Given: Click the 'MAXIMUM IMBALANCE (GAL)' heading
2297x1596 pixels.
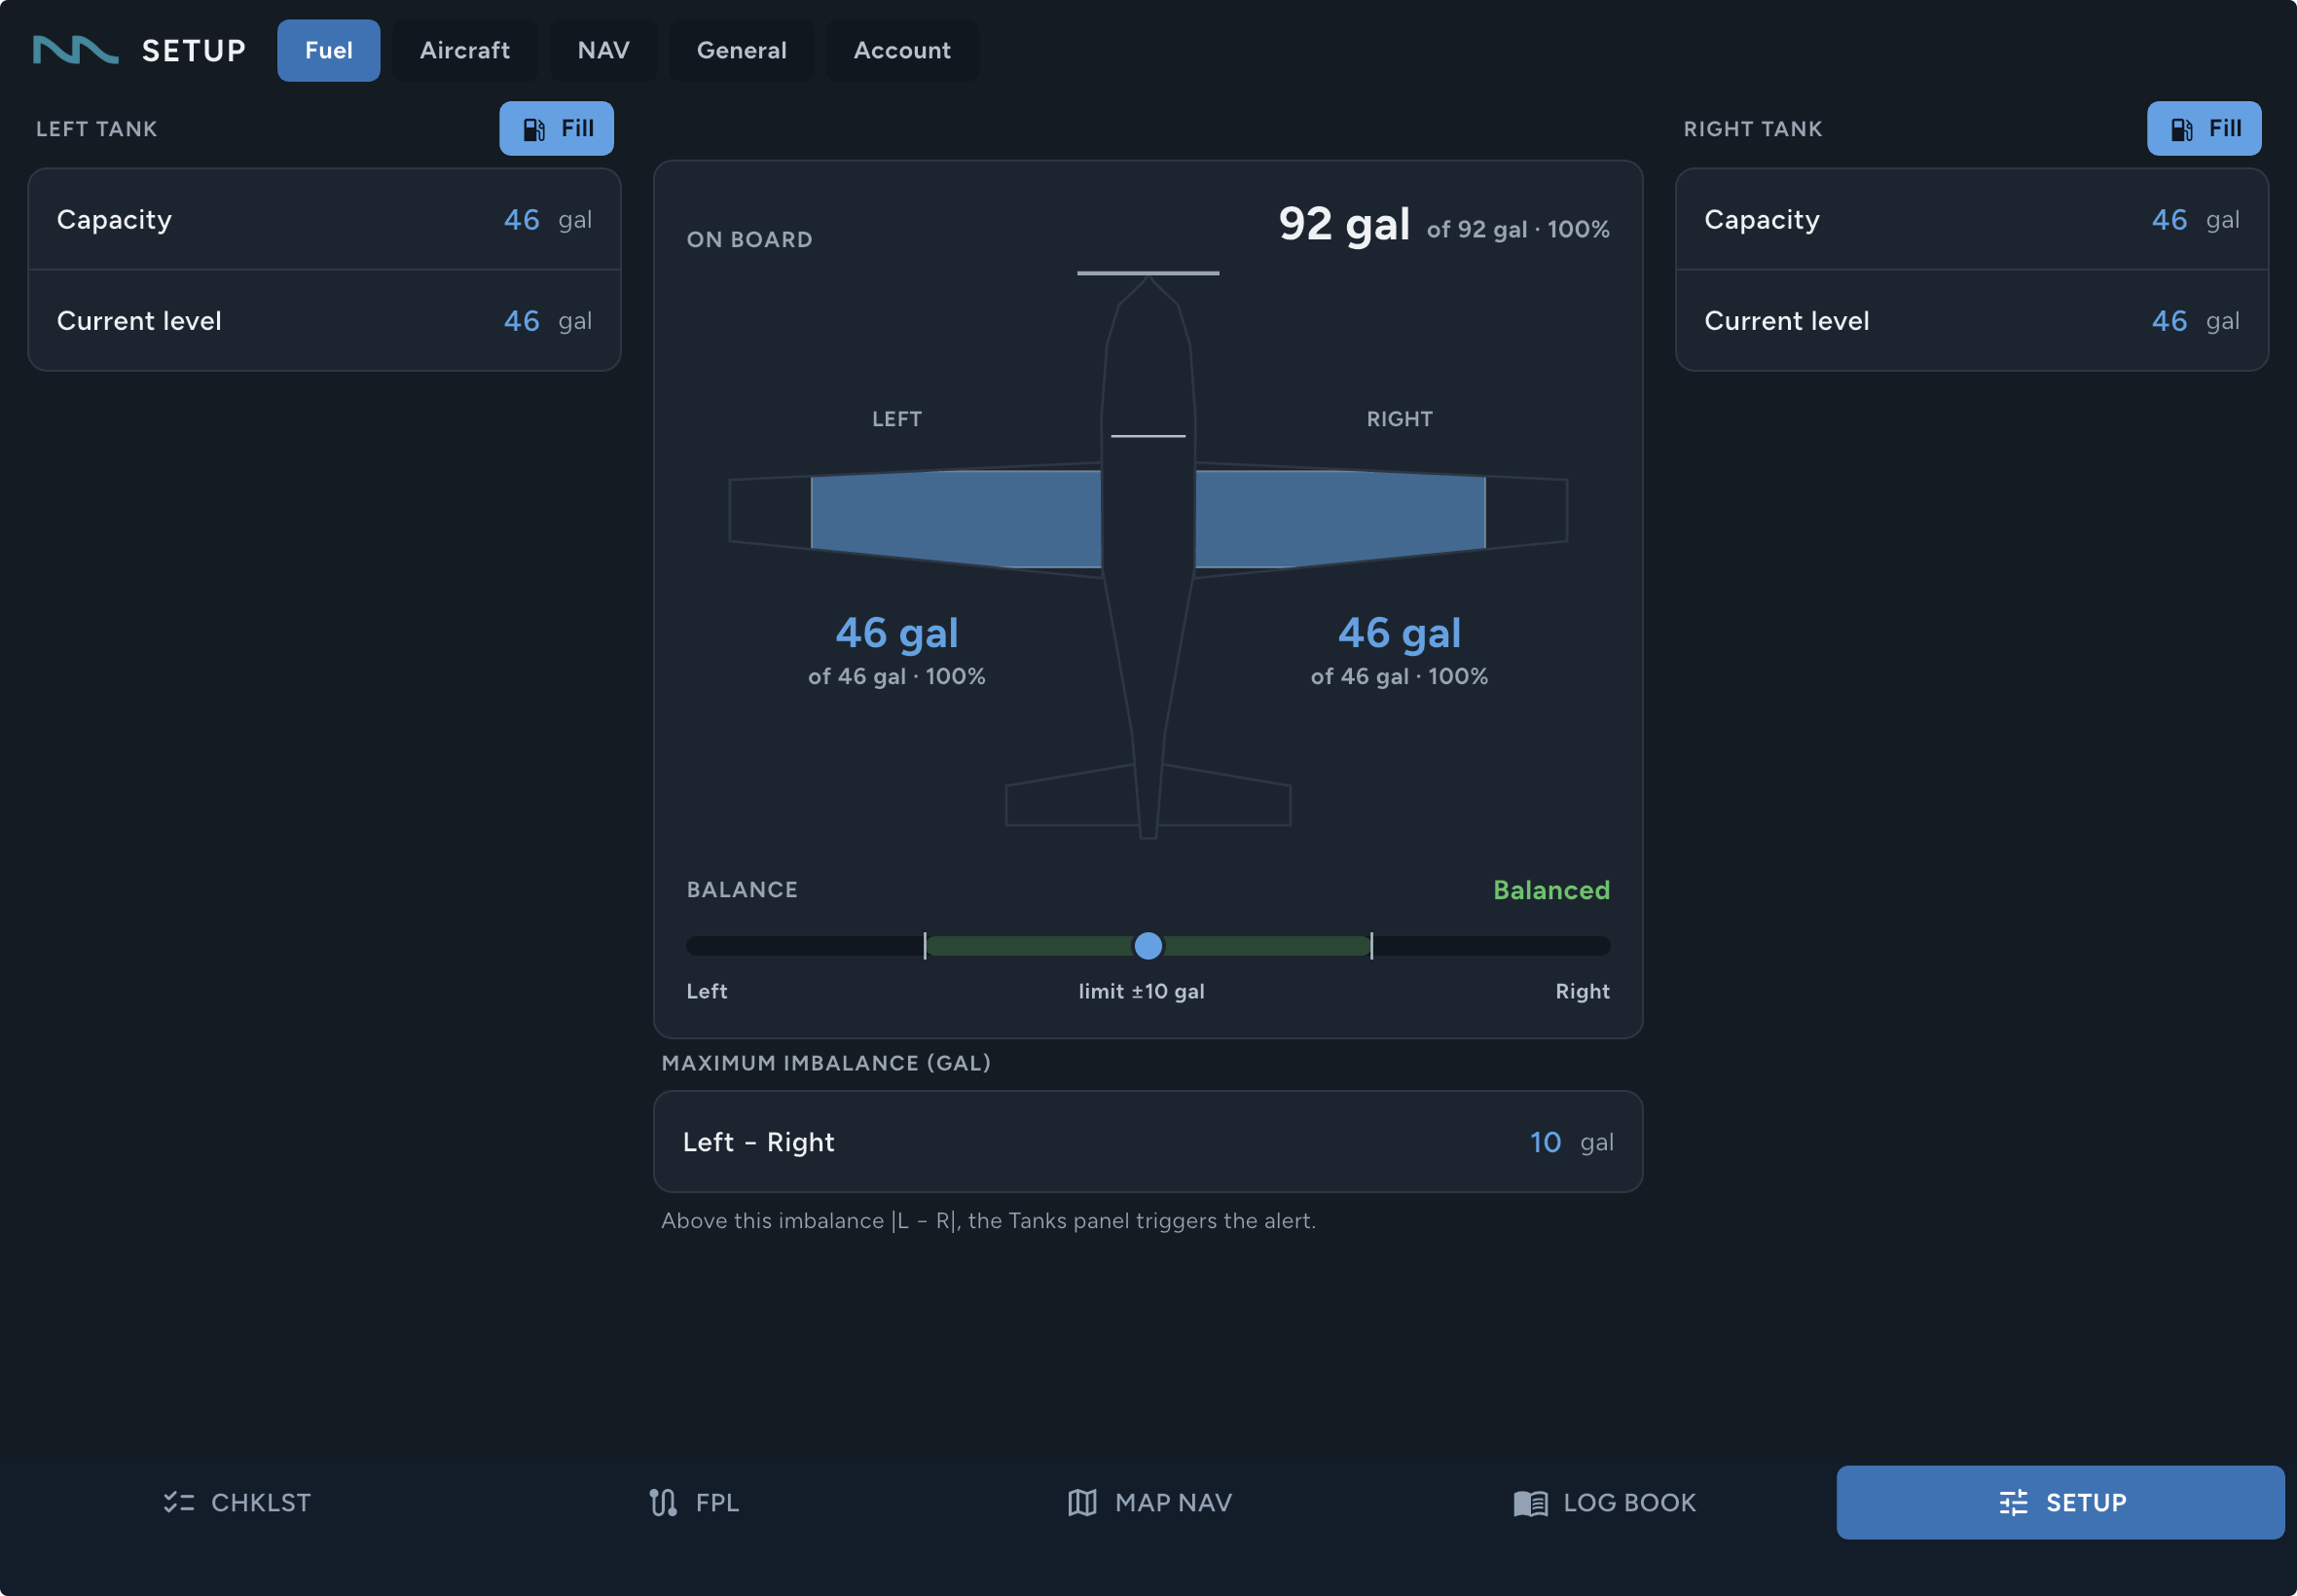Looking at the screenshot, I should [x=826, y=1063].
